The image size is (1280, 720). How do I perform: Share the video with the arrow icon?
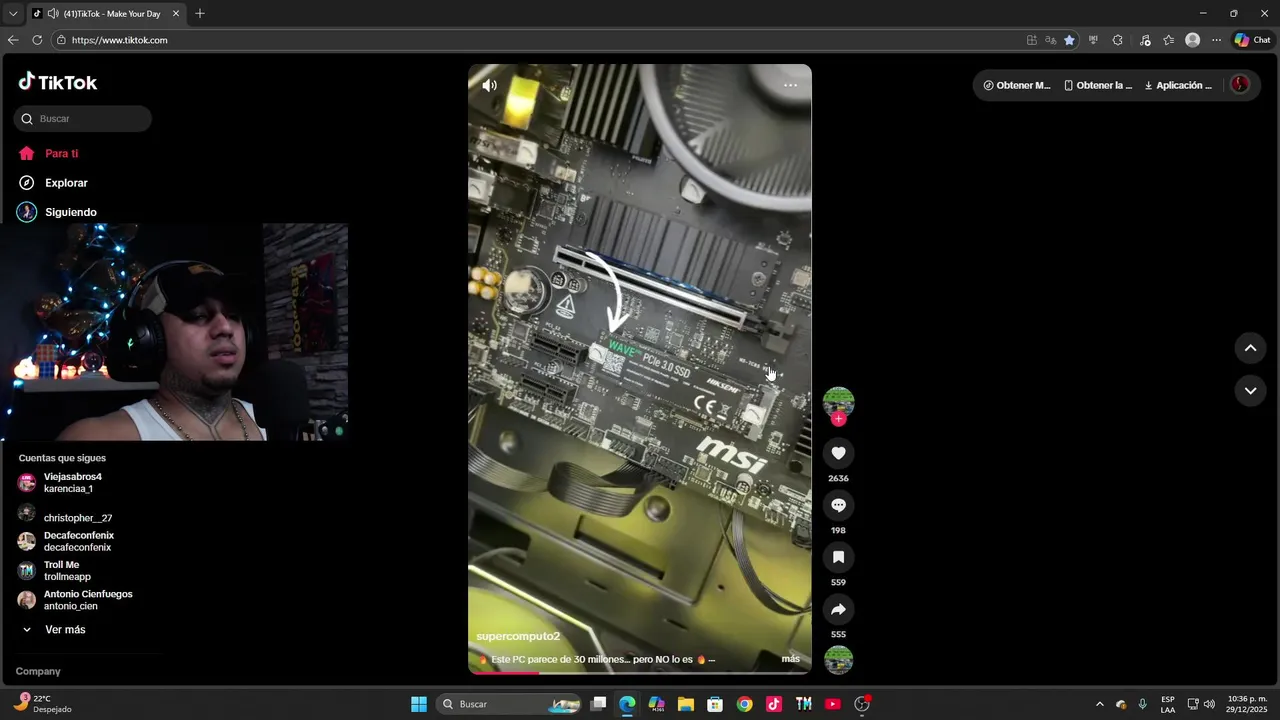pos(838,609)
